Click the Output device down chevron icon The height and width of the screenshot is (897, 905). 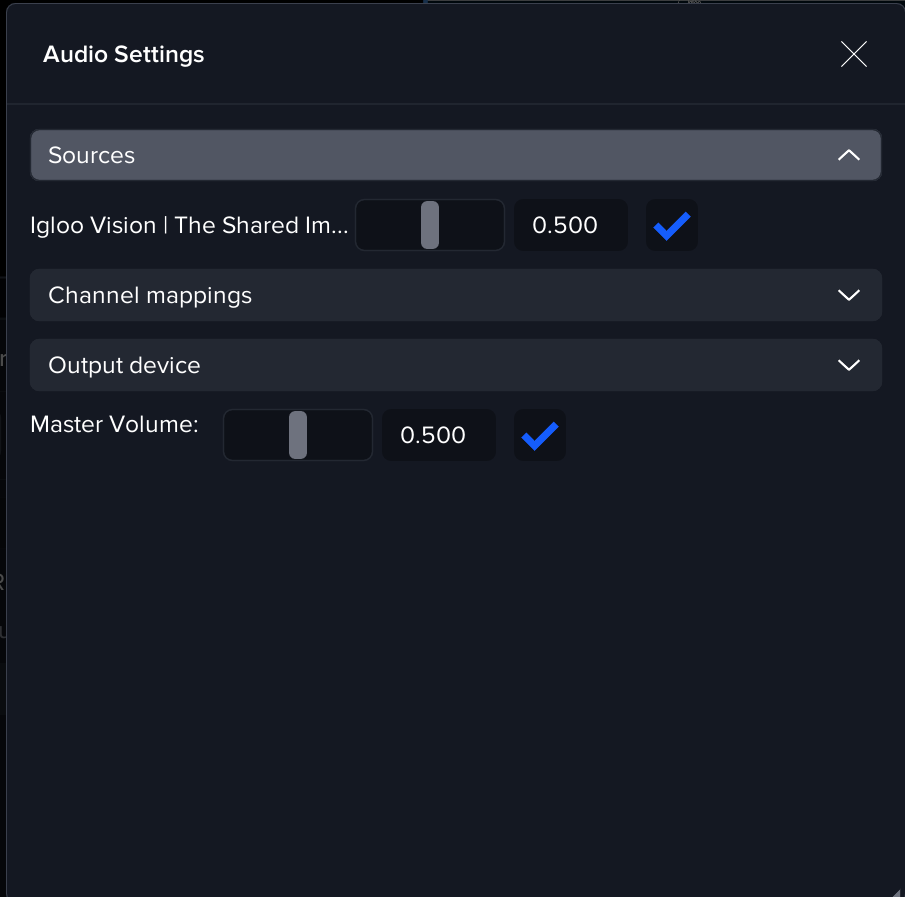click(x=848, y=365)
